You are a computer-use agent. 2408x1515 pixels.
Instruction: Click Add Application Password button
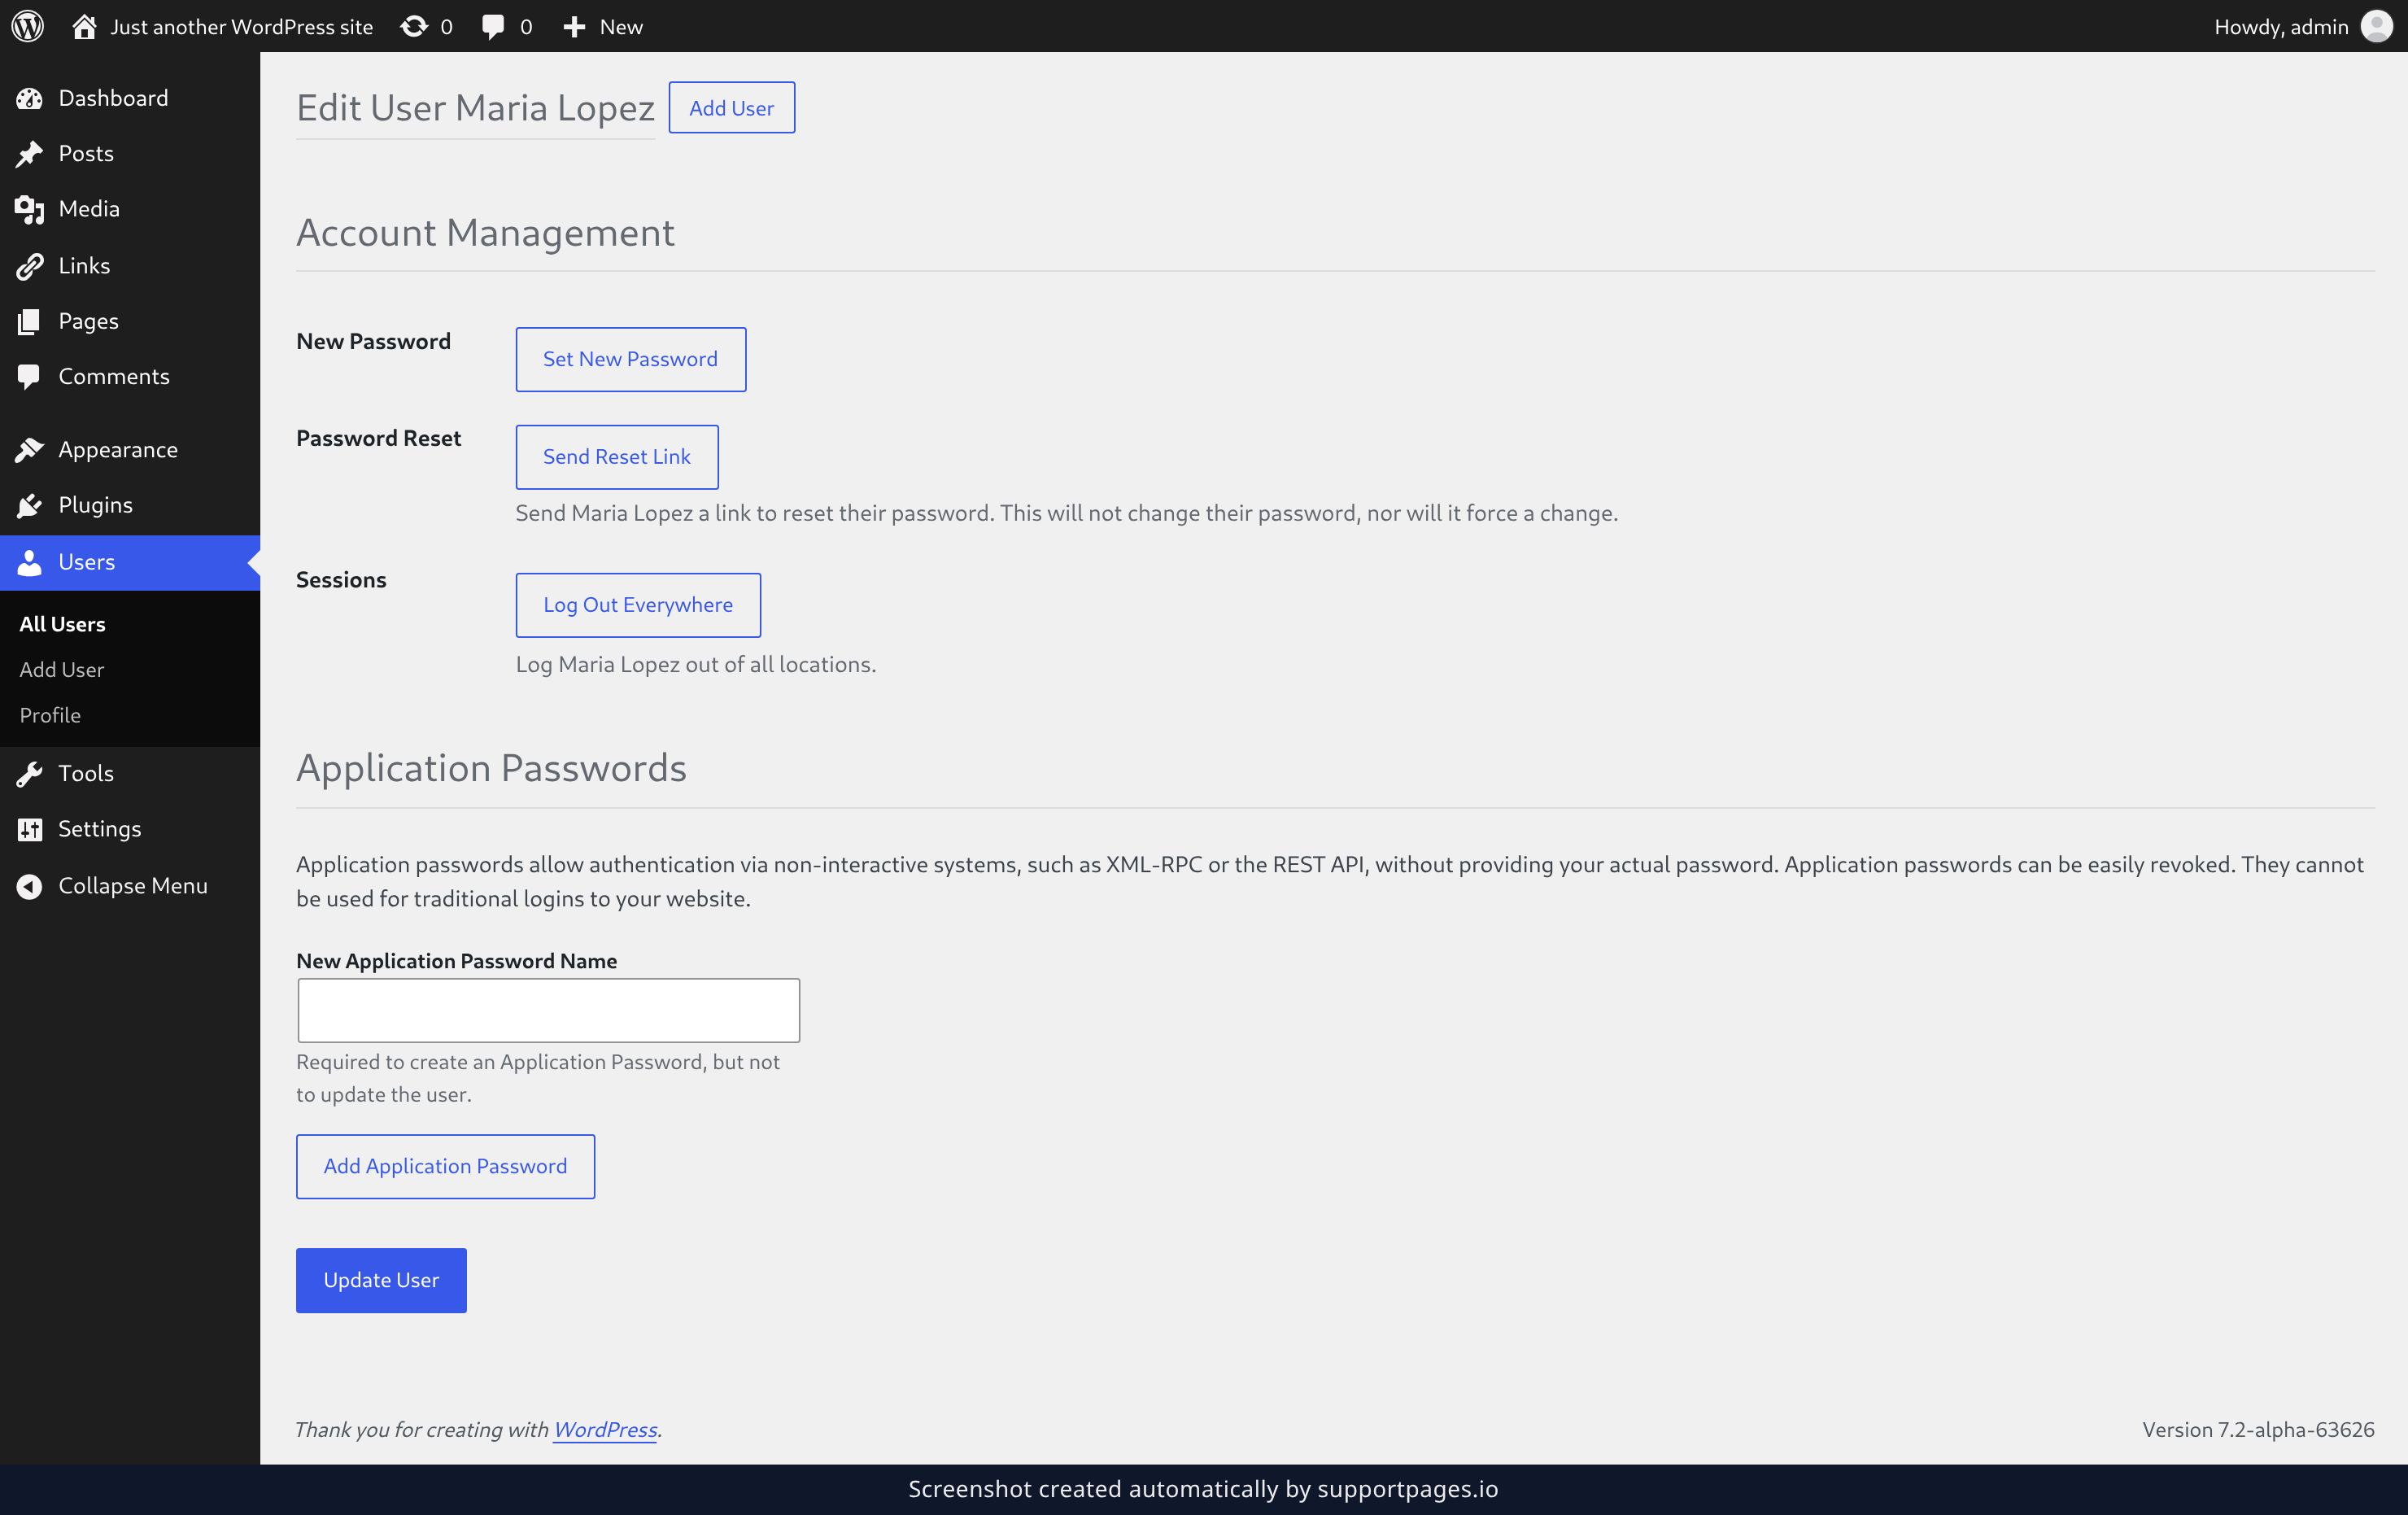point(446,1166)
